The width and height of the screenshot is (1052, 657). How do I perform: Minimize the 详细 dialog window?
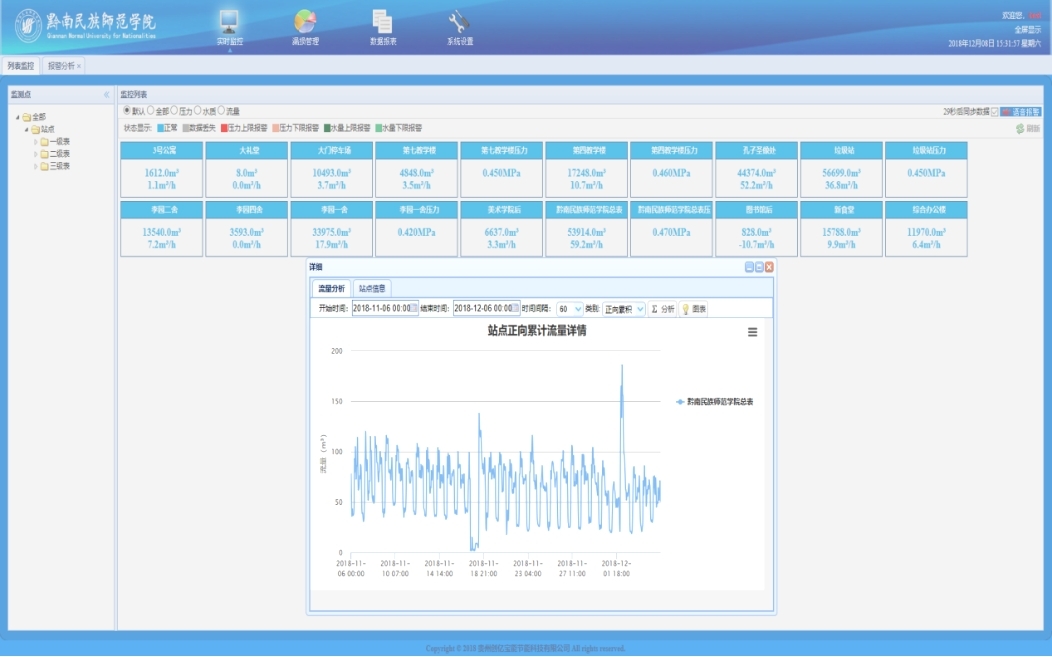749,267
